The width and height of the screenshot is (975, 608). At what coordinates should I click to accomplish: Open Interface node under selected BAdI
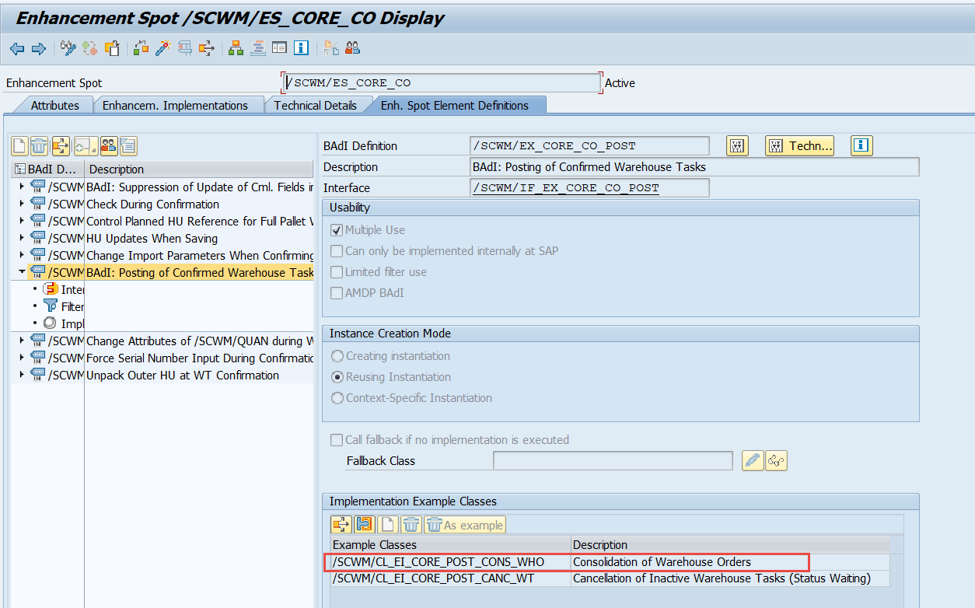pos(64,290)
